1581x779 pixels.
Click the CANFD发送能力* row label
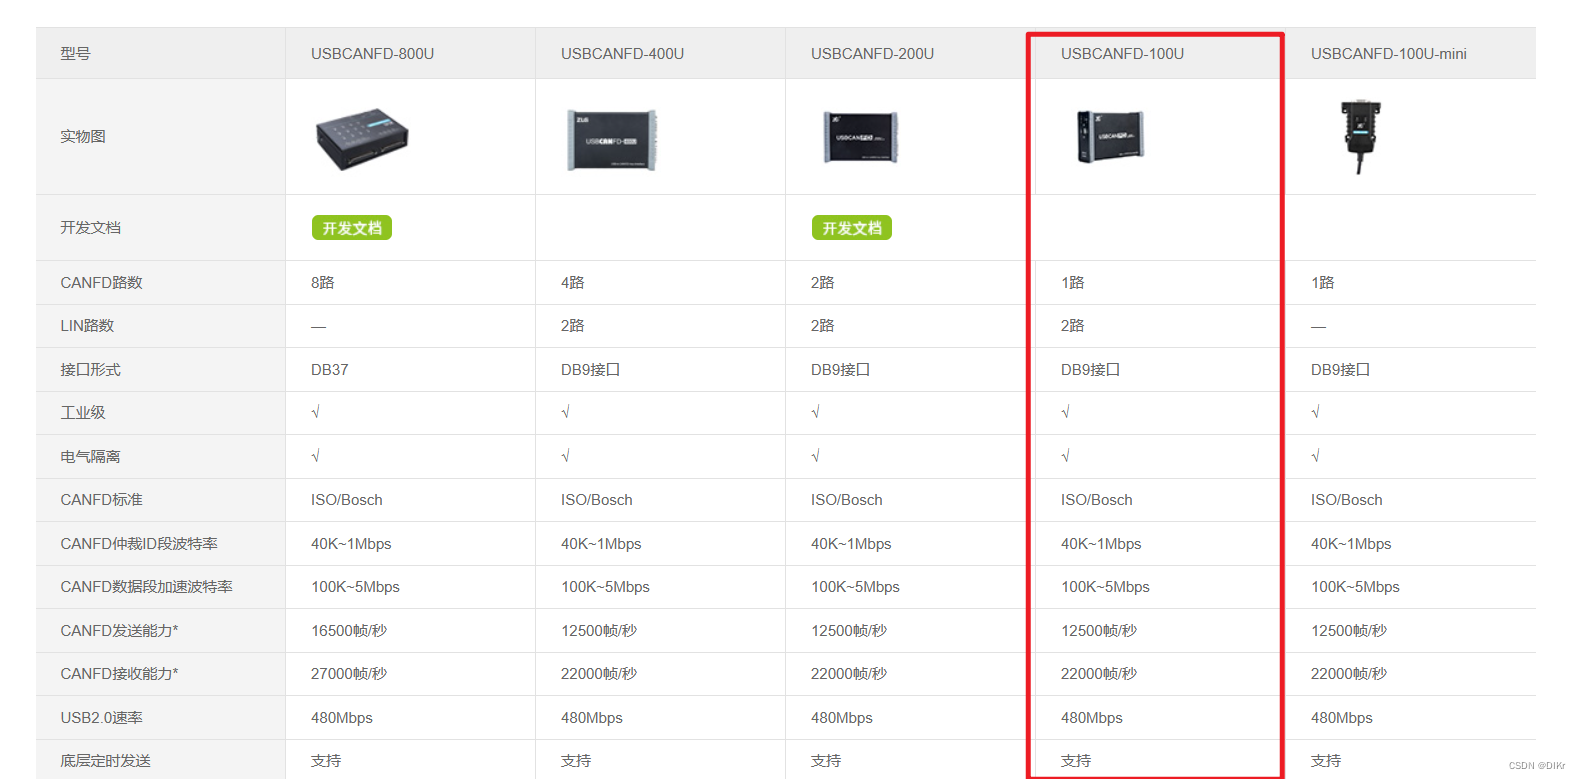pyautogui.click(x=119, y=631)
